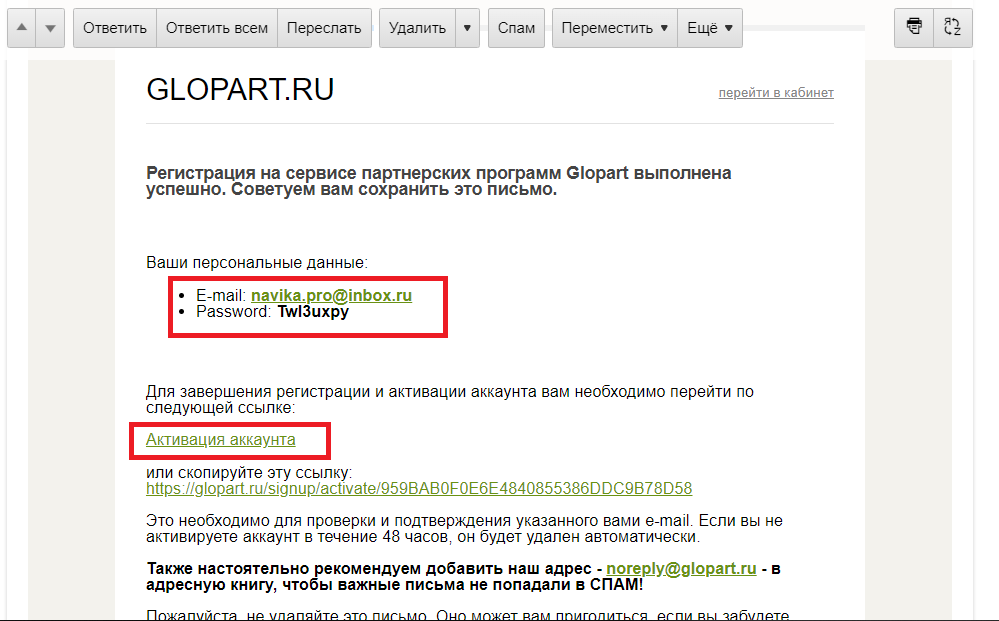Expand the Переместить dropdown

(x=615, y=28)
